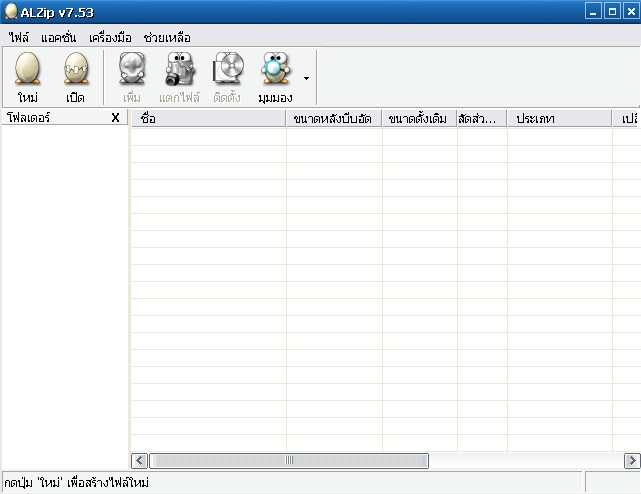Sort by ชื่อ (Name) column header
Viewport: 641px width, 494px height.
208,119
